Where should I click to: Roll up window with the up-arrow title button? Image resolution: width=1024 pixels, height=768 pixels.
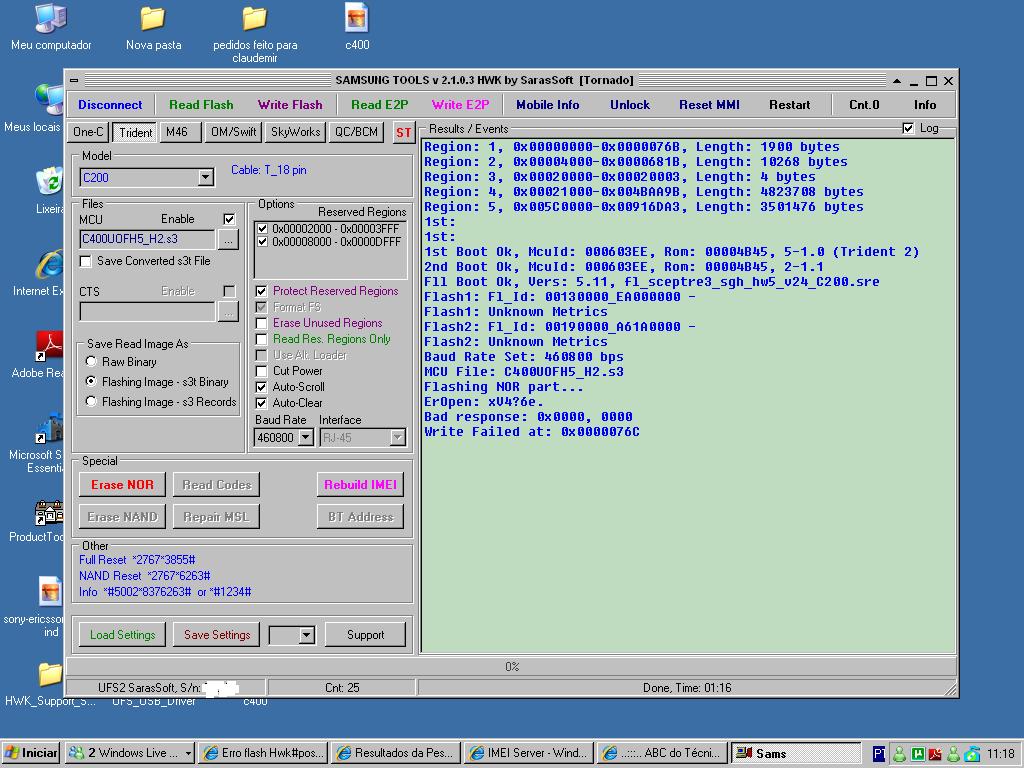(x=897, y=81)
